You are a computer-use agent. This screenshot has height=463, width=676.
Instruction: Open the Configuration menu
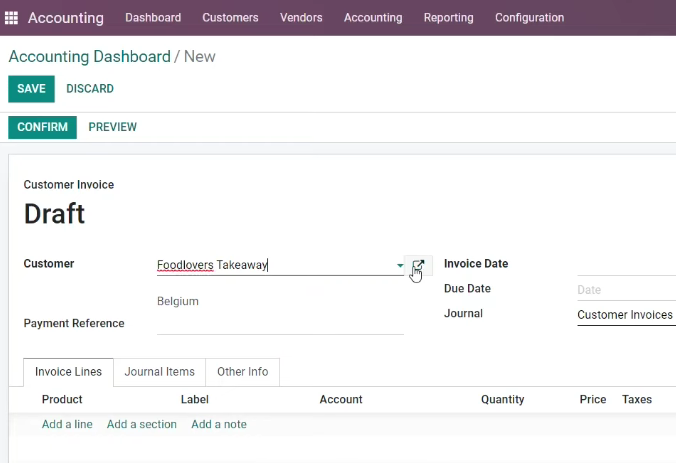pos(529,18)
